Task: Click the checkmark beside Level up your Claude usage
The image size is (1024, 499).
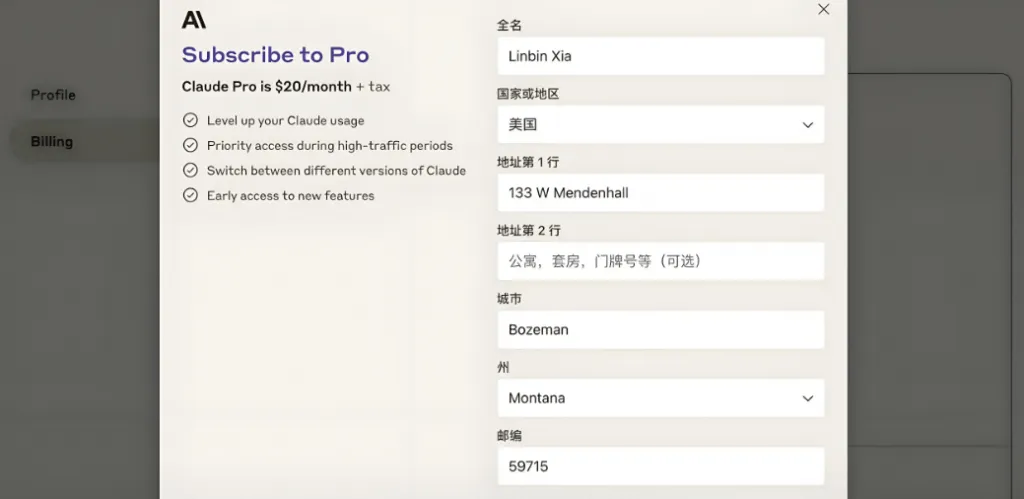Action: [x=190, y=120]
